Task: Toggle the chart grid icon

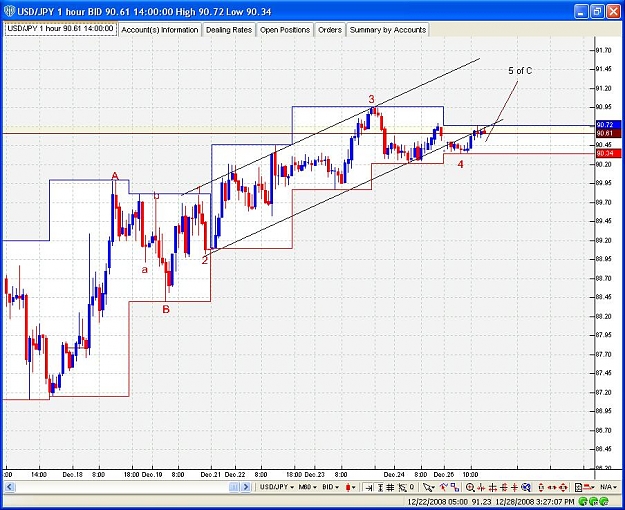Action: click(390, 487)
